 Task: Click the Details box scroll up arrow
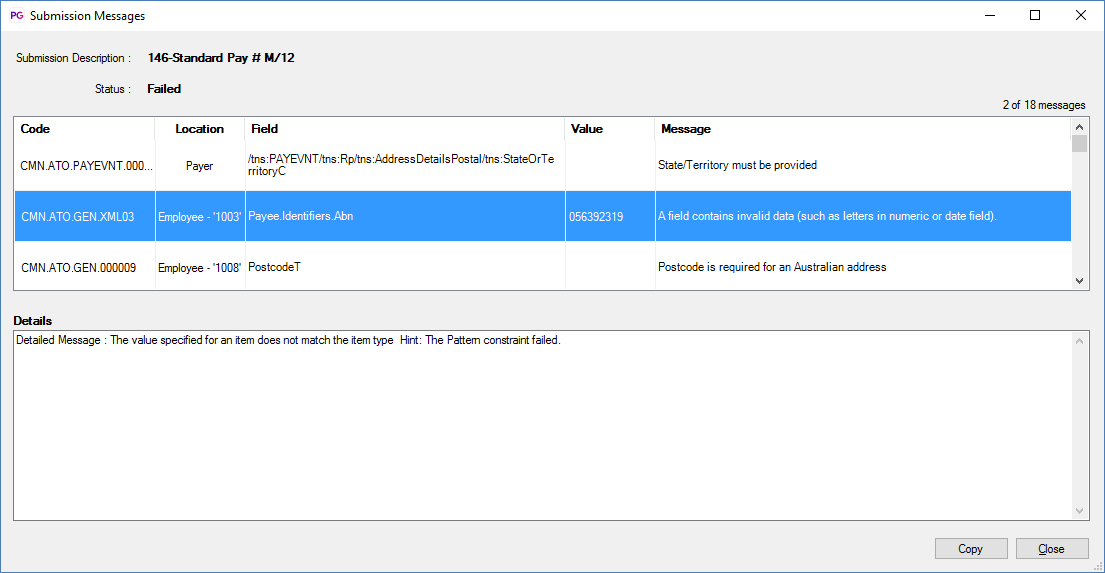coord(1079,341)
